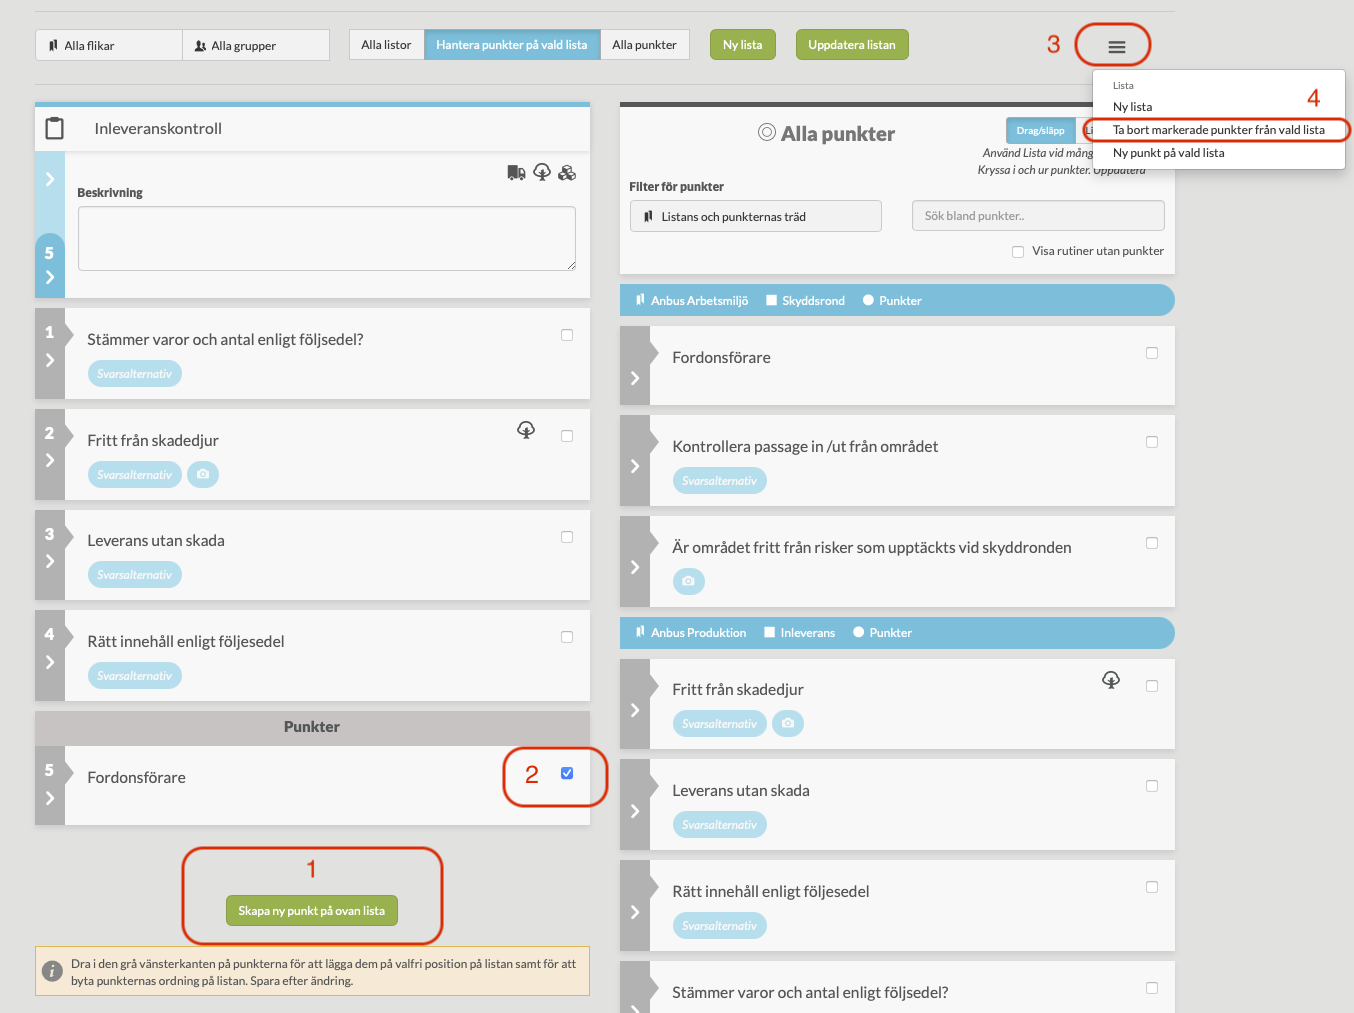Tick checkbox for Fordonsförare in Alla punkter
This screenshot has width=1354, height=1013.
point(1152,353)
